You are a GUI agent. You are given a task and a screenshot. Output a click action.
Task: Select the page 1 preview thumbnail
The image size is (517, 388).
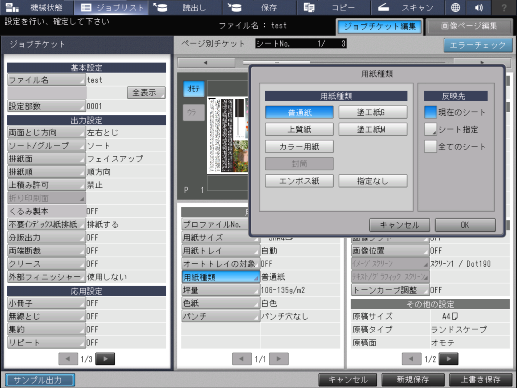(227, 135)
